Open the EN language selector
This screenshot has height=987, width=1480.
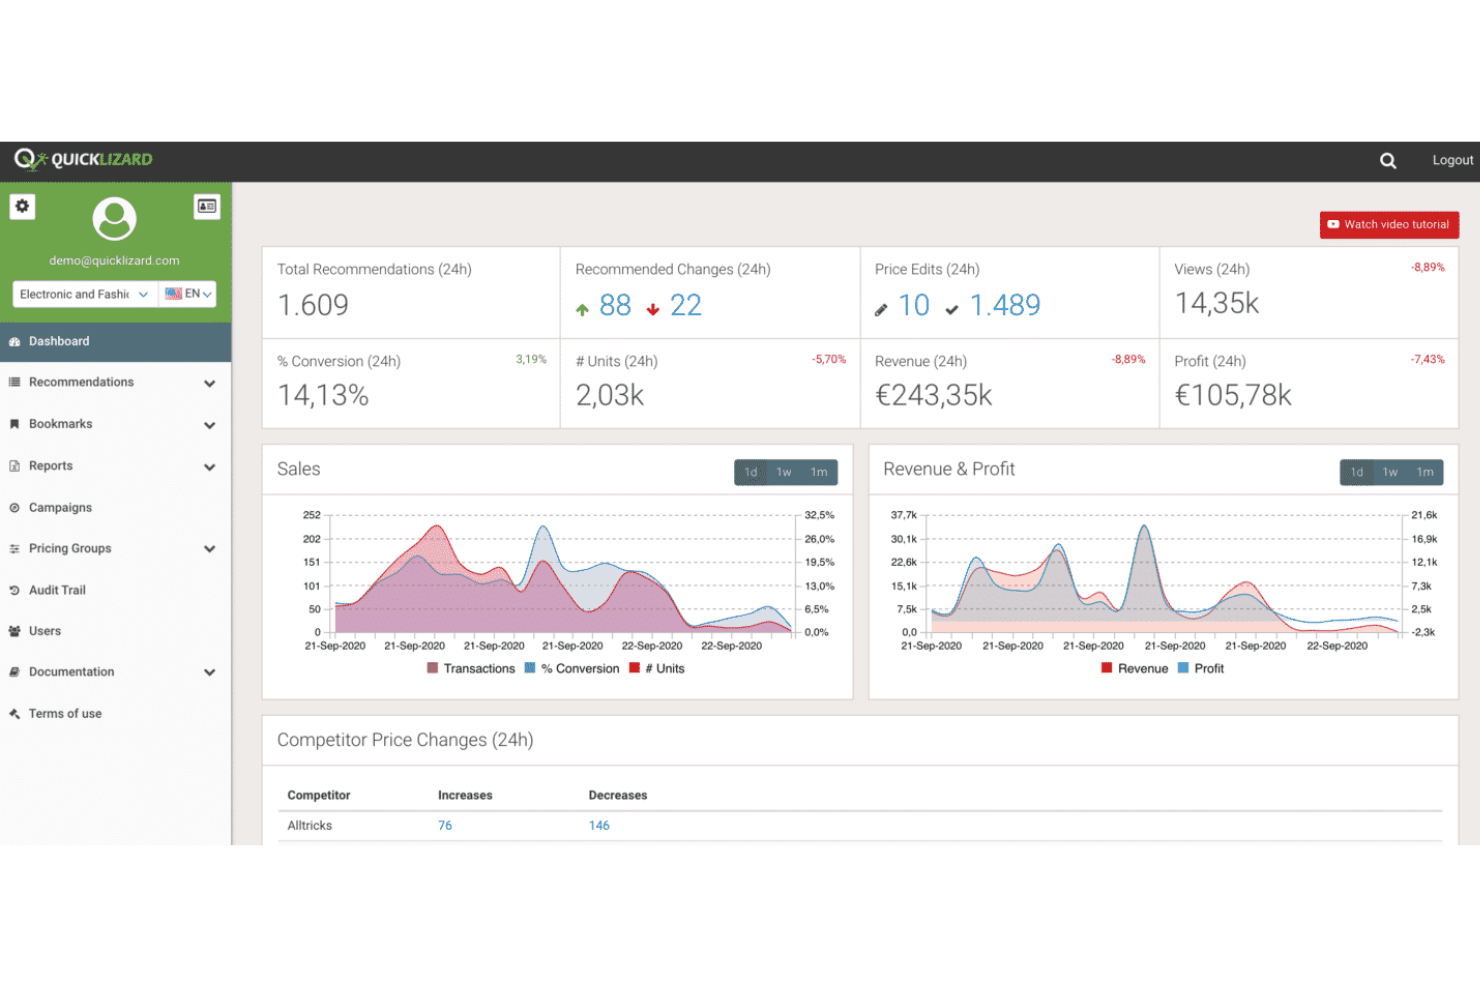[188, 294]
